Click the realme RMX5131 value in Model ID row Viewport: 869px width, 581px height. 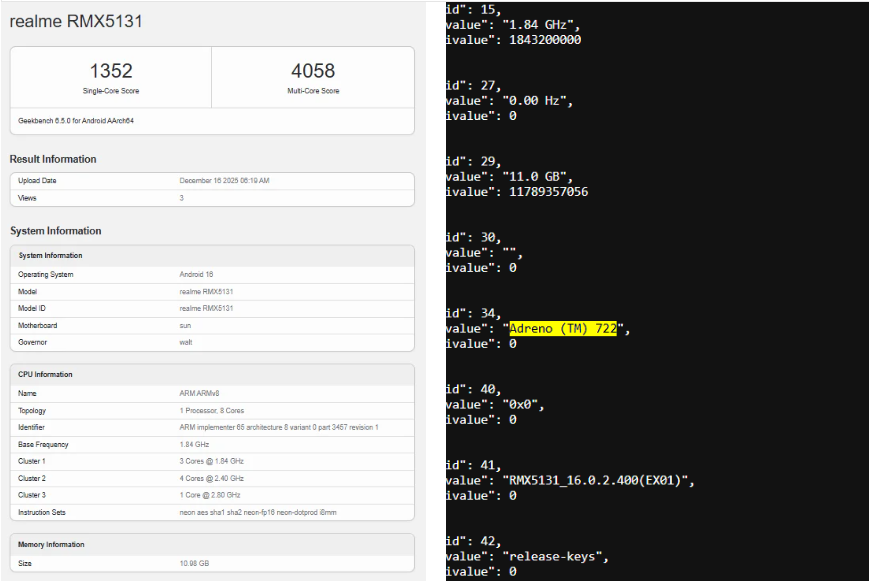click(206, 308)
